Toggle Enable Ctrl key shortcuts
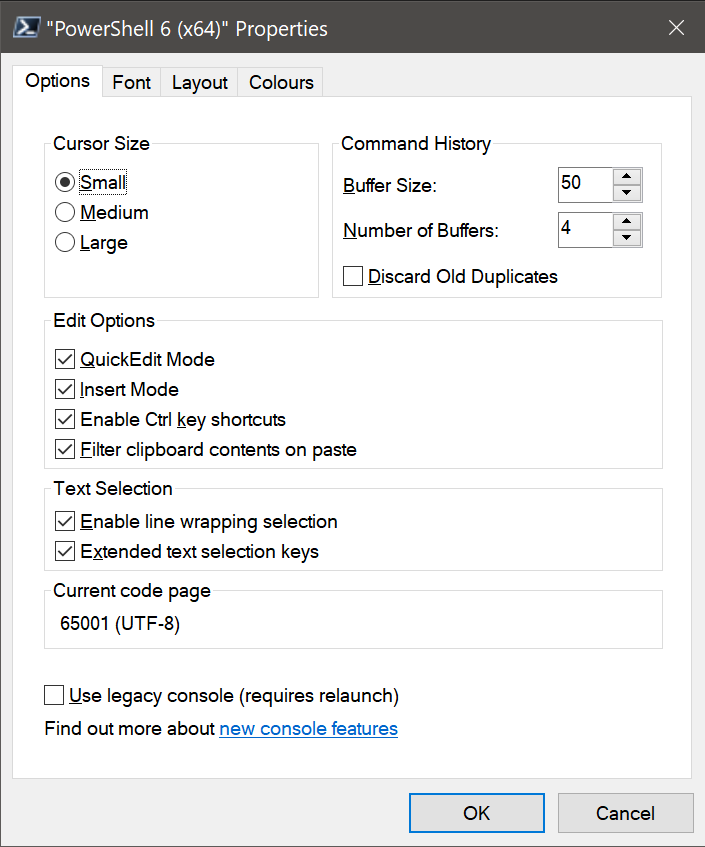705x847 pixels. pyautogui.click(x=65, y=419)
